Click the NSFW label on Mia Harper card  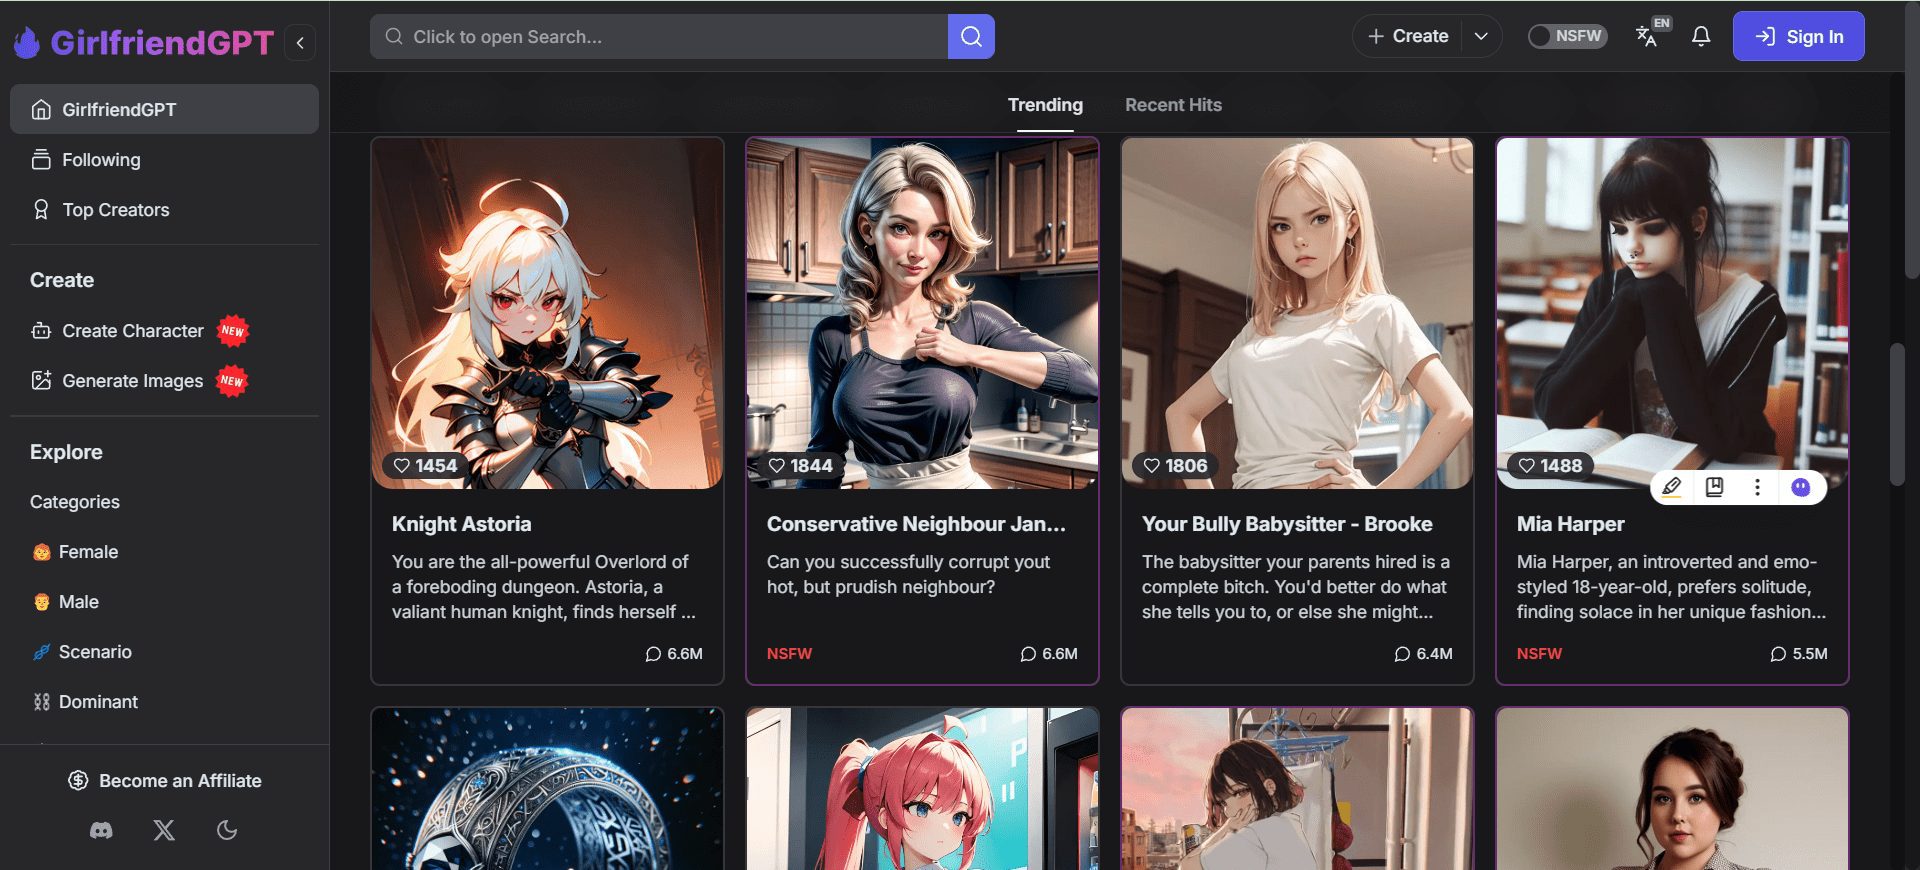pos(1539,653)
